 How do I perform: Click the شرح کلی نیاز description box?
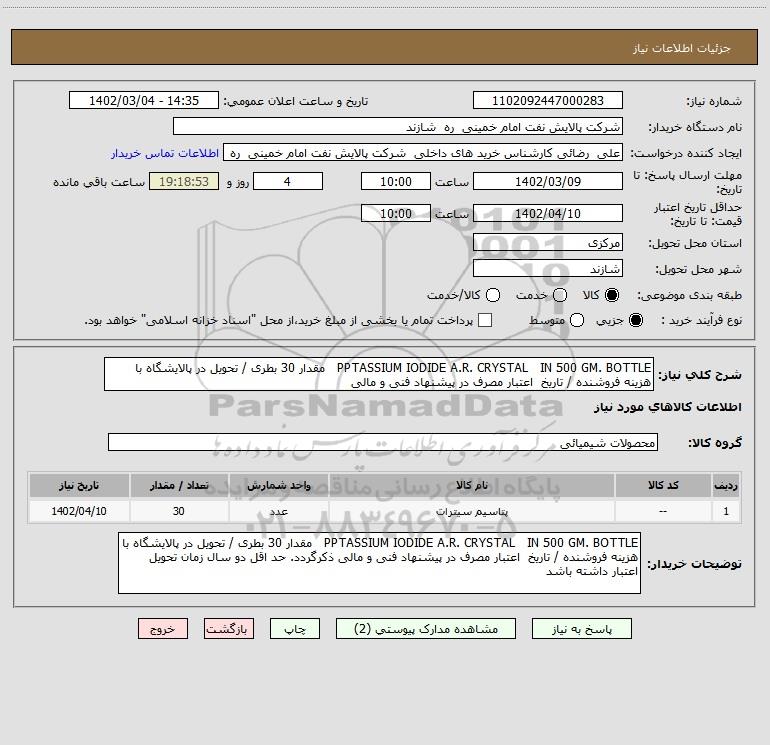point(379,374)
